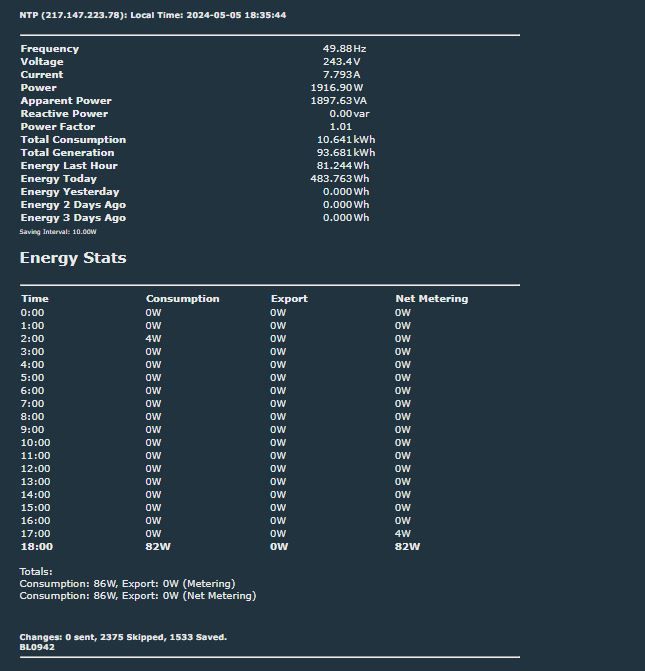Click the Energy 2 Days Ago label
The image size is (645, 671).
(73, 205)
